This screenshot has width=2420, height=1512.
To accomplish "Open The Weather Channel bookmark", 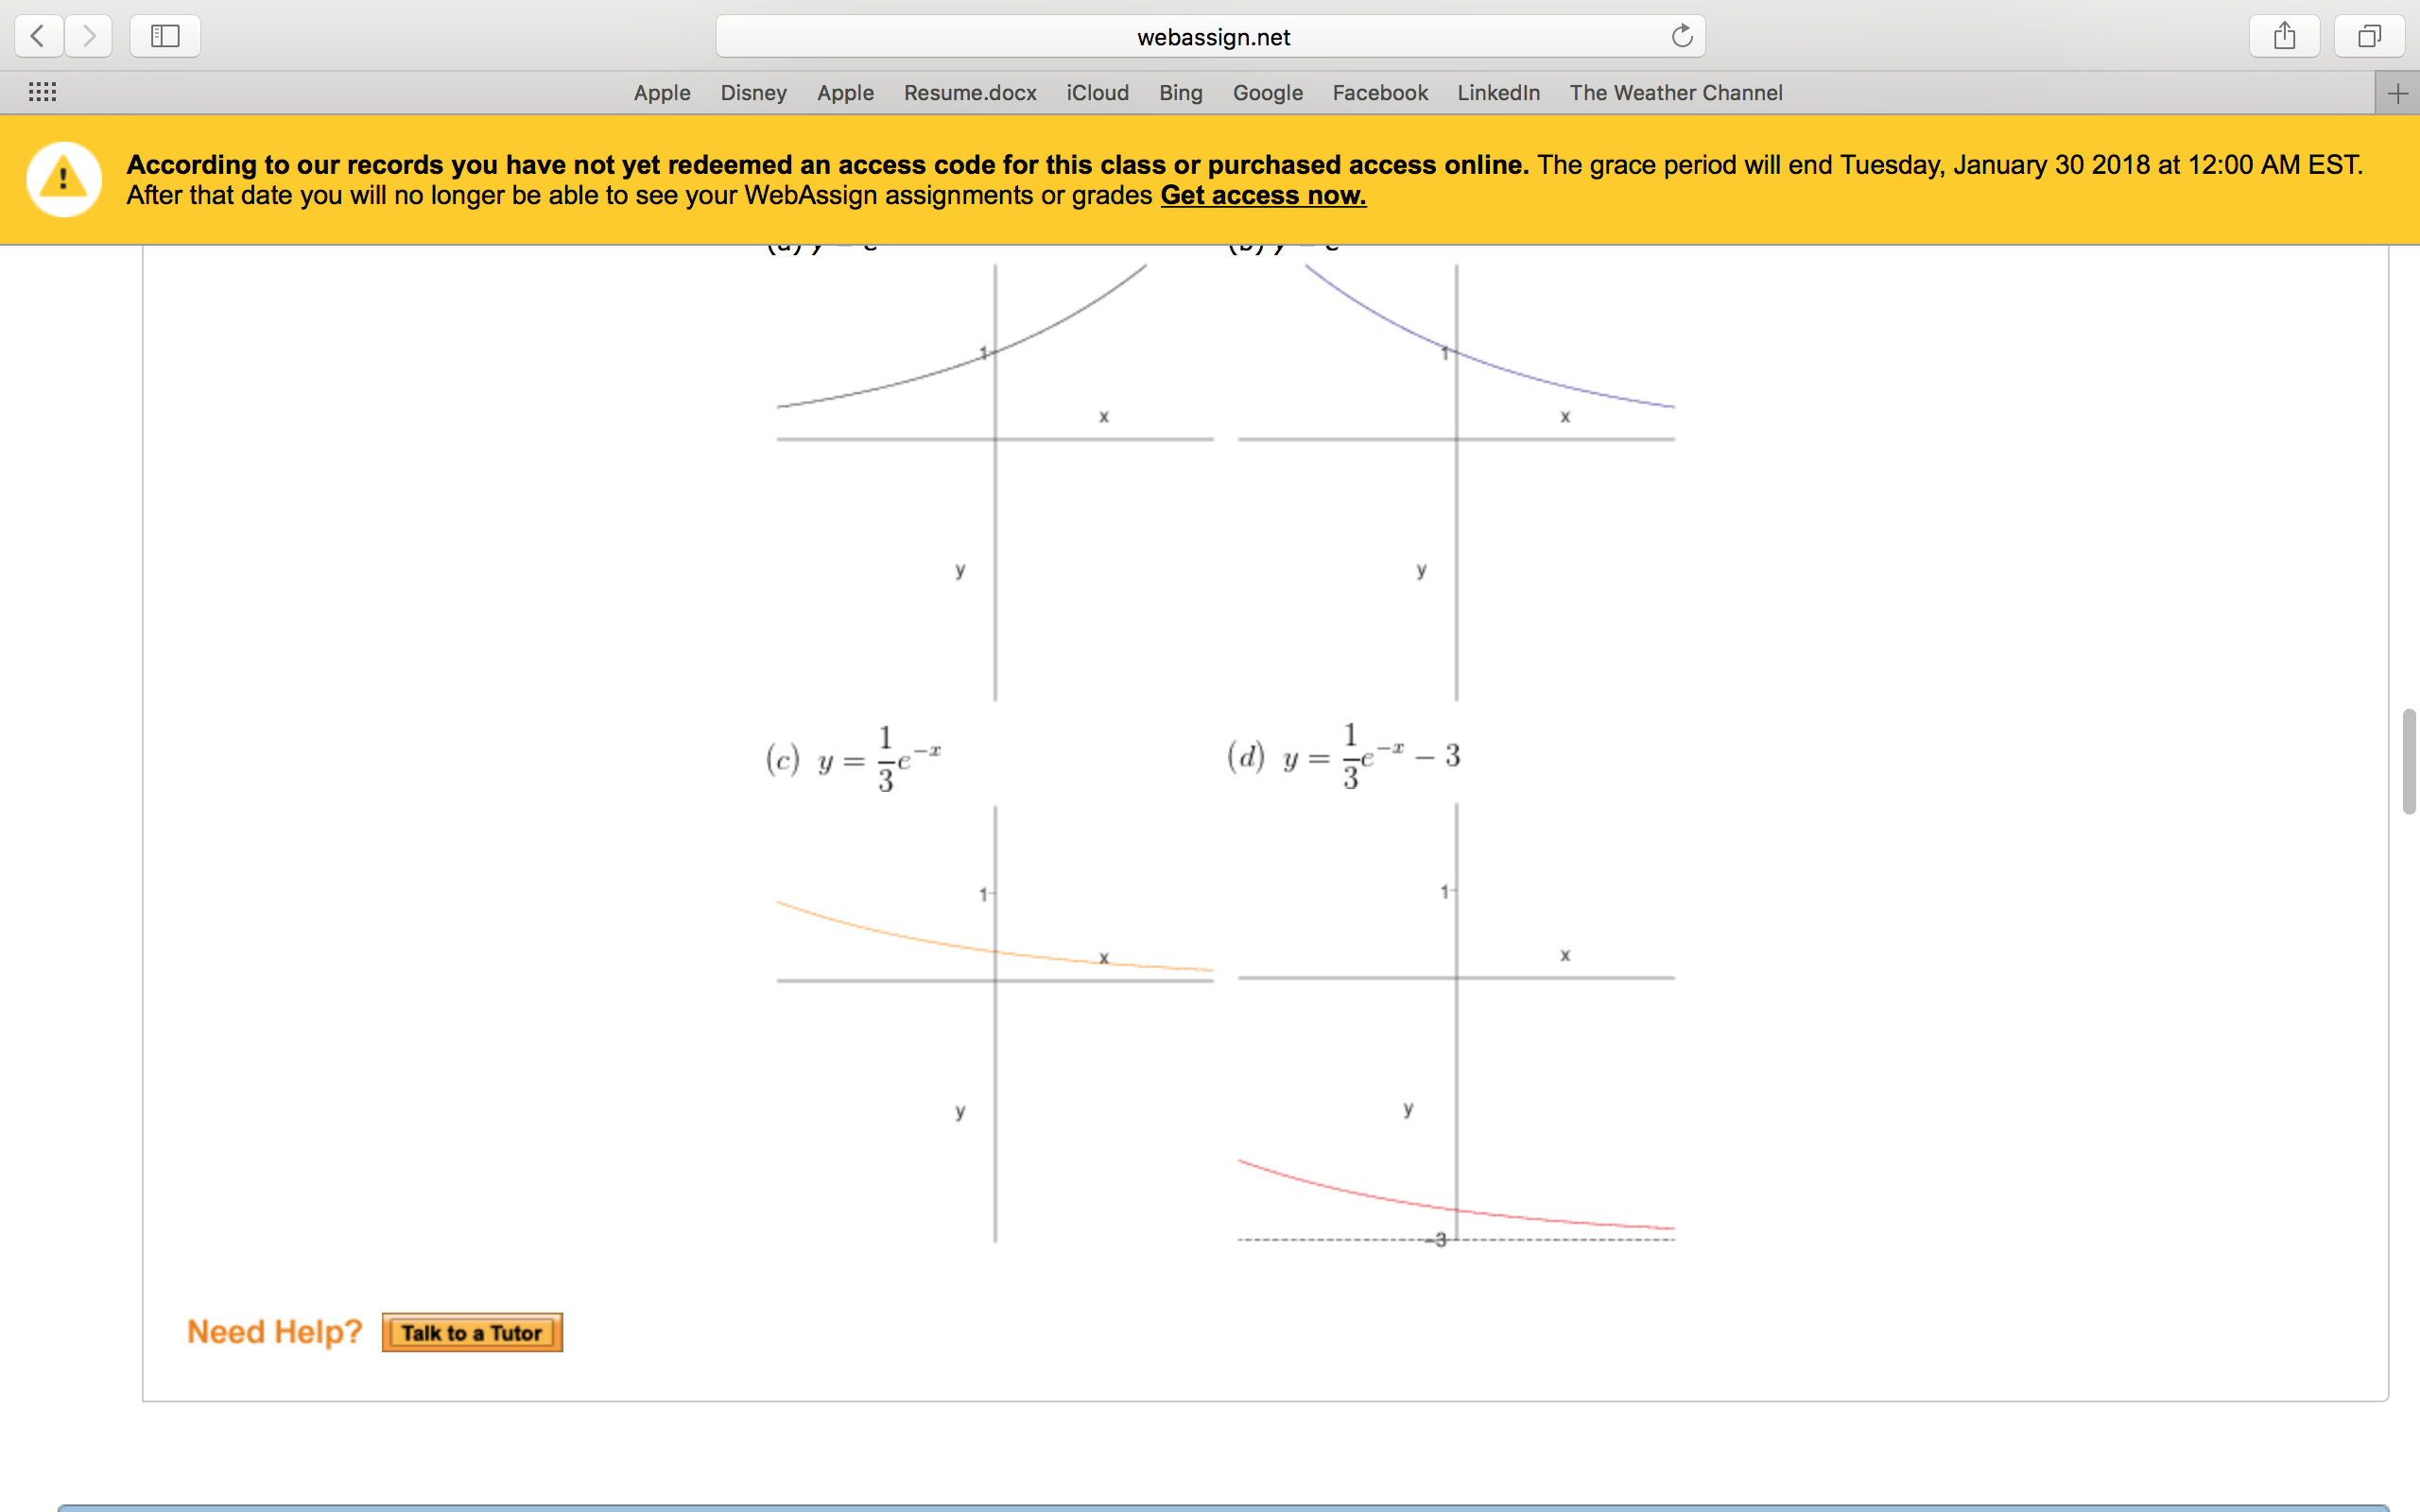I will coord(1676,93).
